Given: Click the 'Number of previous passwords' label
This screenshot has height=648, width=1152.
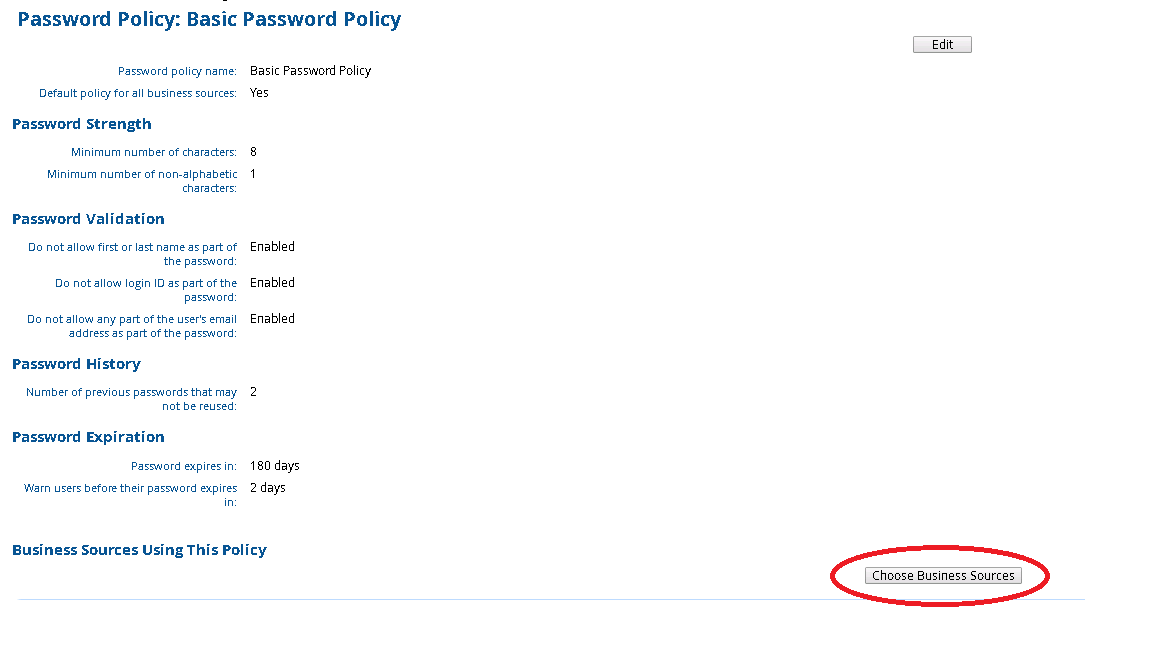Looking at the screenshot, I should click(x=132, y=399).
